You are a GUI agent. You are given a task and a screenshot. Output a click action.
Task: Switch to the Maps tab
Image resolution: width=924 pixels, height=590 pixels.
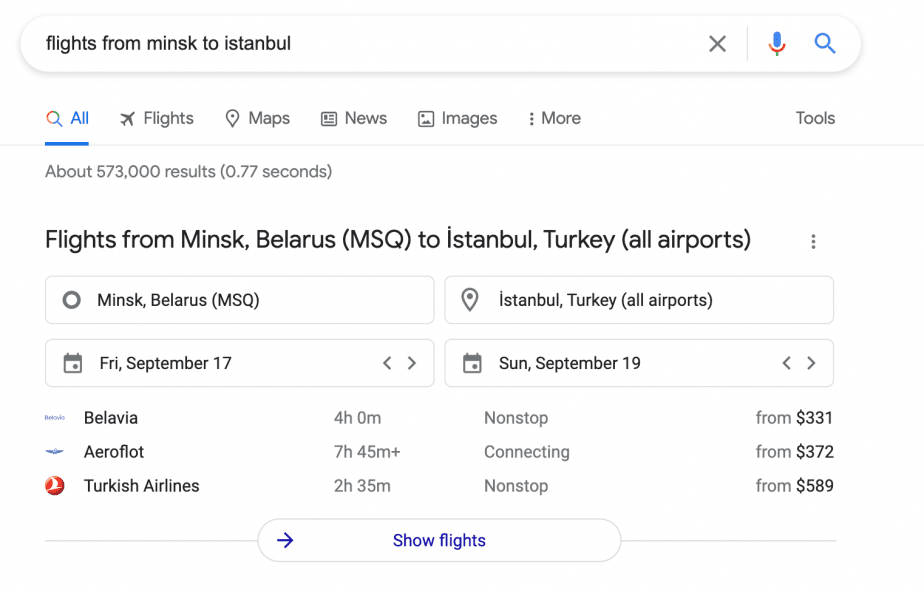pyautogui.click(x=258, y=118)
